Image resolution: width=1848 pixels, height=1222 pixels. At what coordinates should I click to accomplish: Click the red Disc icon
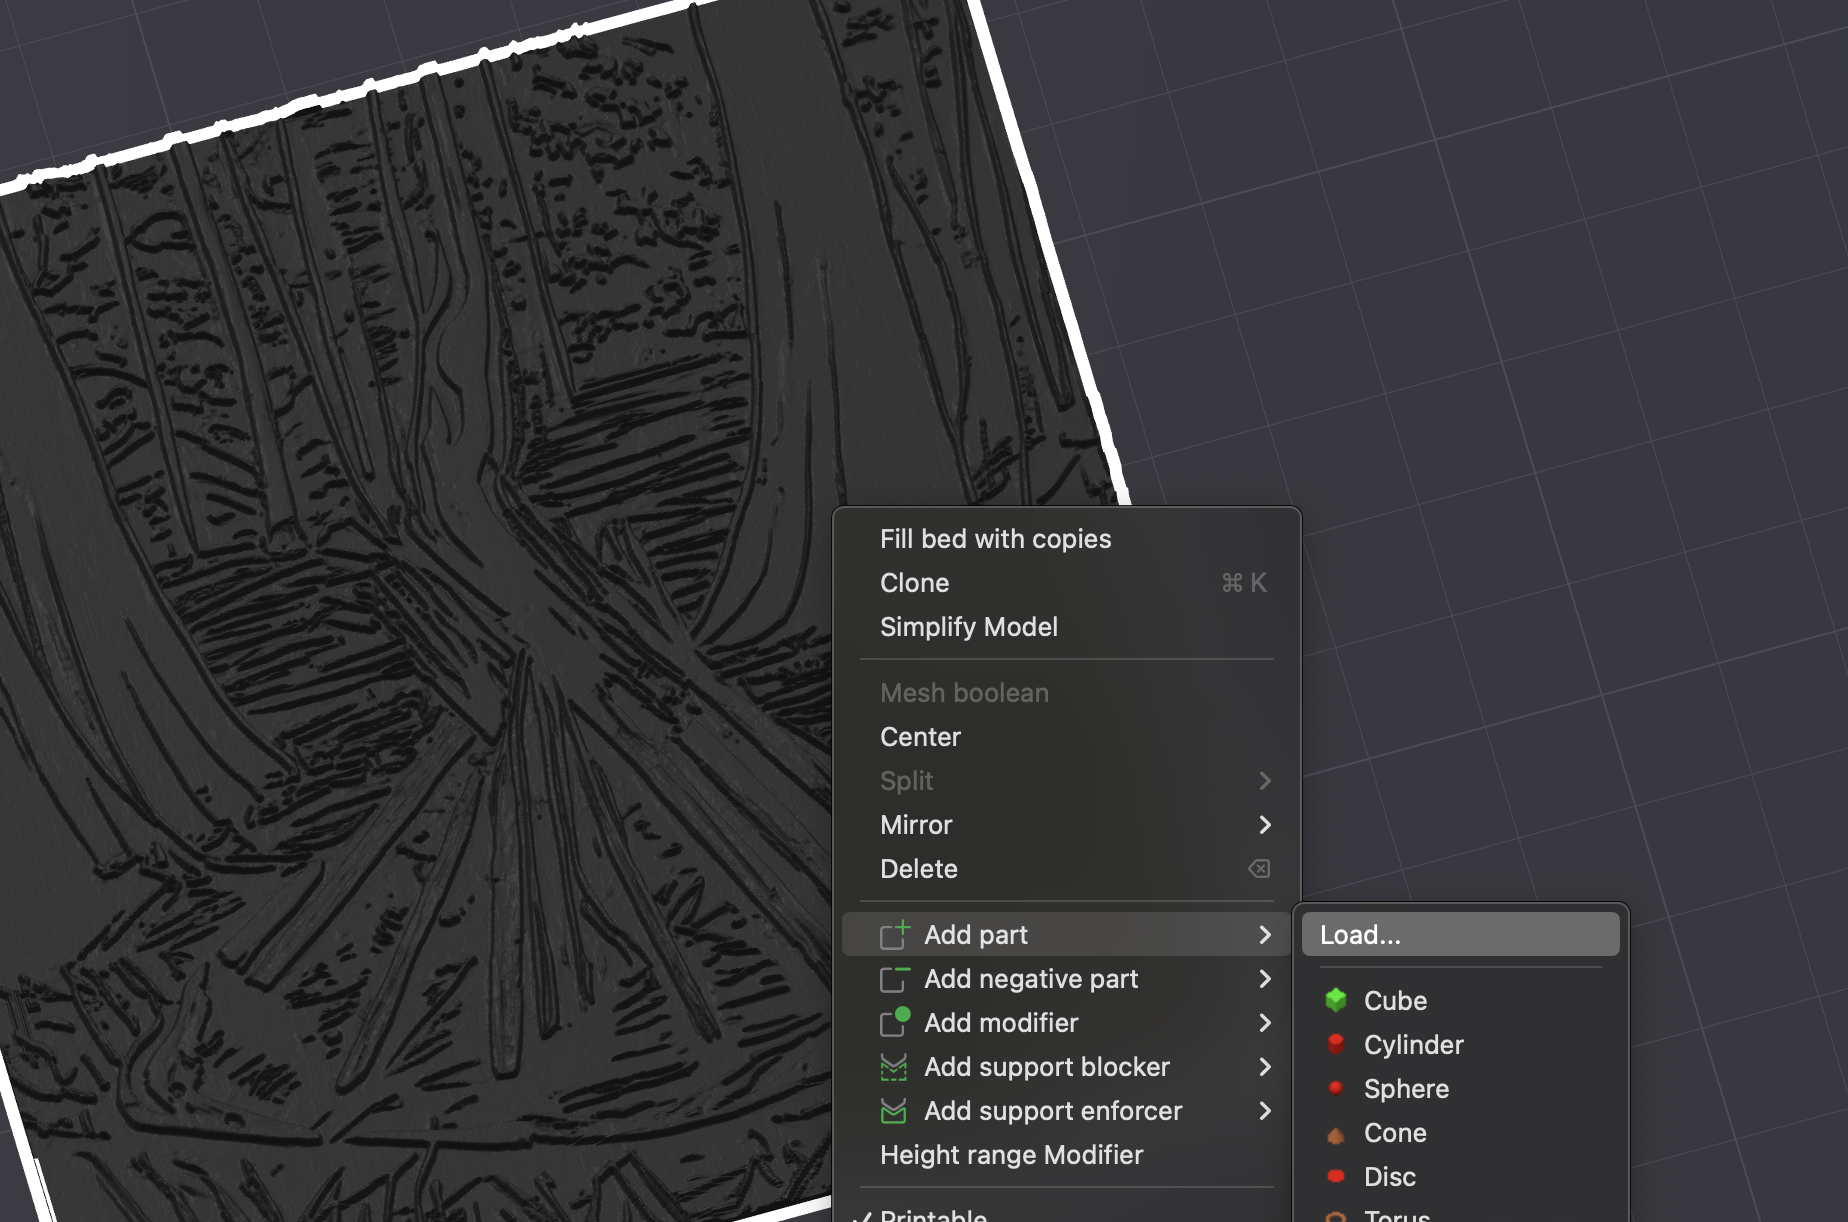coord(1336,1176)
